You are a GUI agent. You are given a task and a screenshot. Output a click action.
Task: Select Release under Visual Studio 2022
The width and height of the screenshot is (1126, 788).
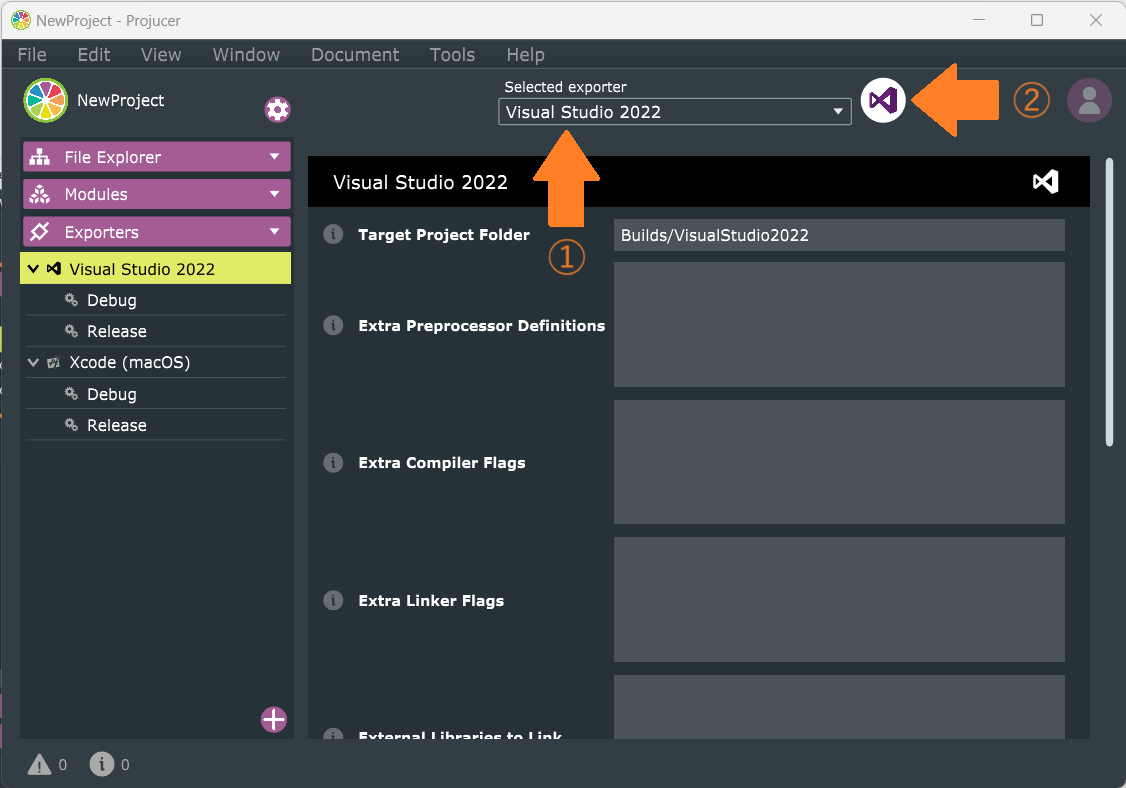(x=155, y=331)
